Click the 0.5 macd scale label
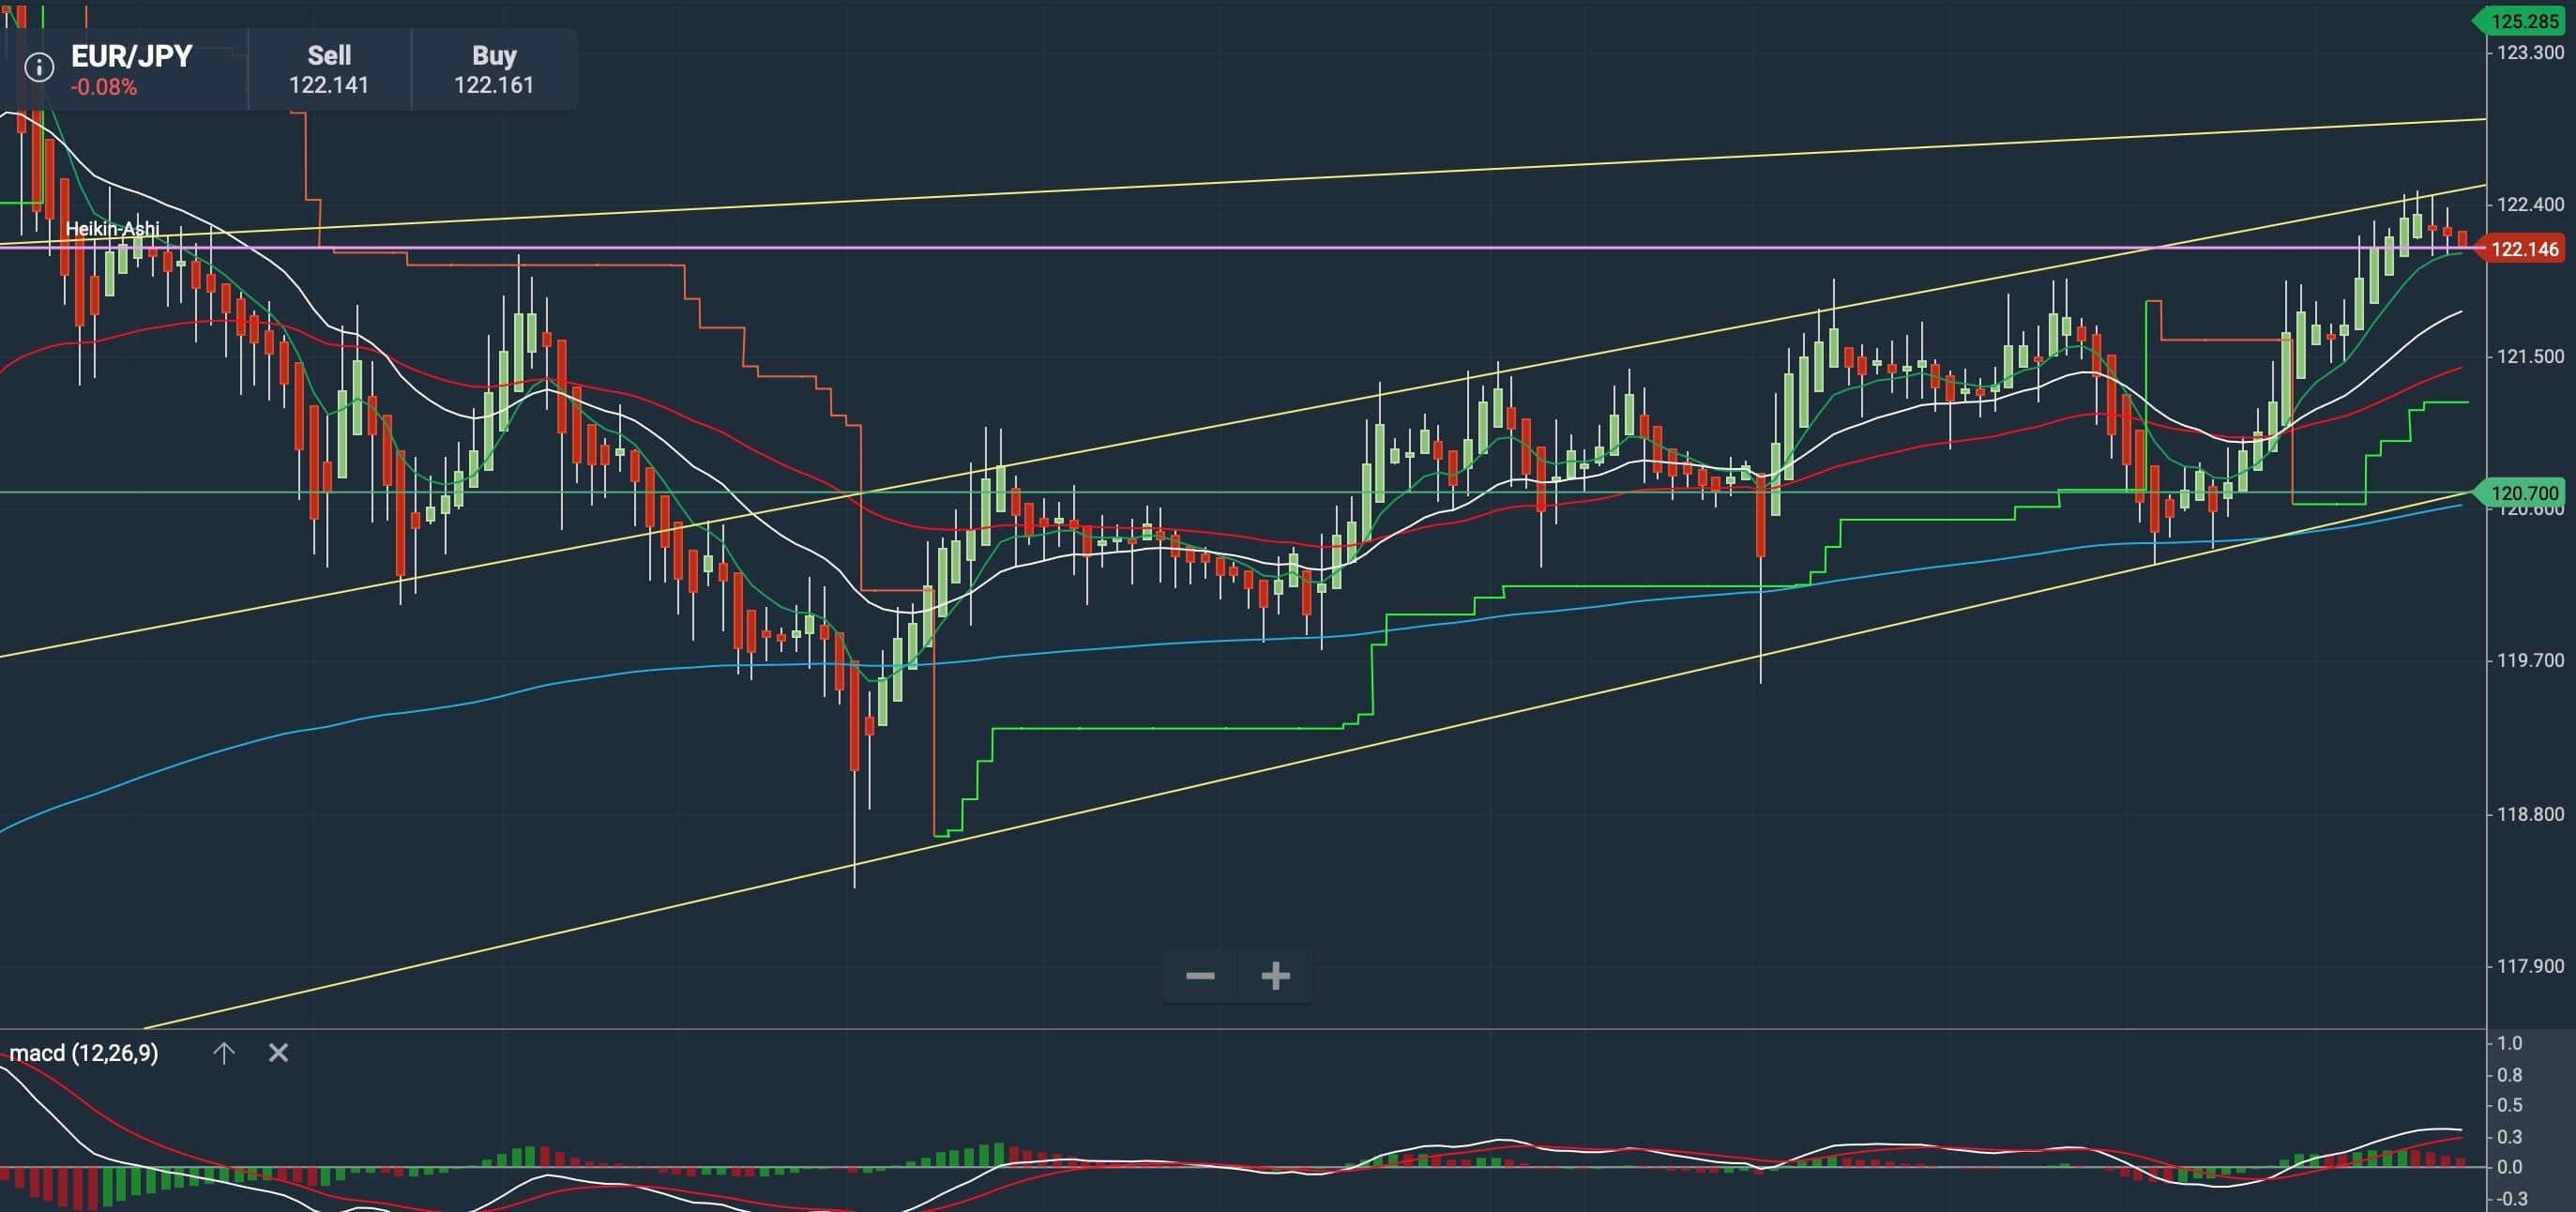Screen dimensions: 2576x1212 coord(2510,1105)
